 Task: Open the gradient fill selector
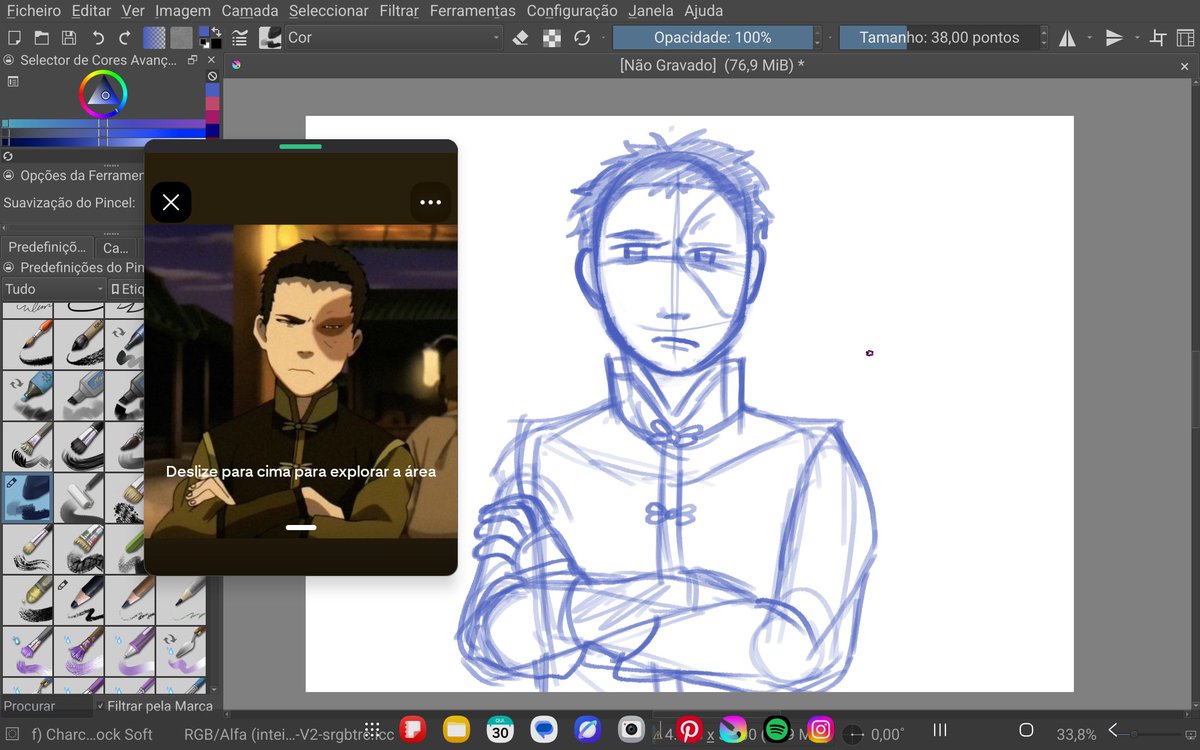(x=155, y=38)
